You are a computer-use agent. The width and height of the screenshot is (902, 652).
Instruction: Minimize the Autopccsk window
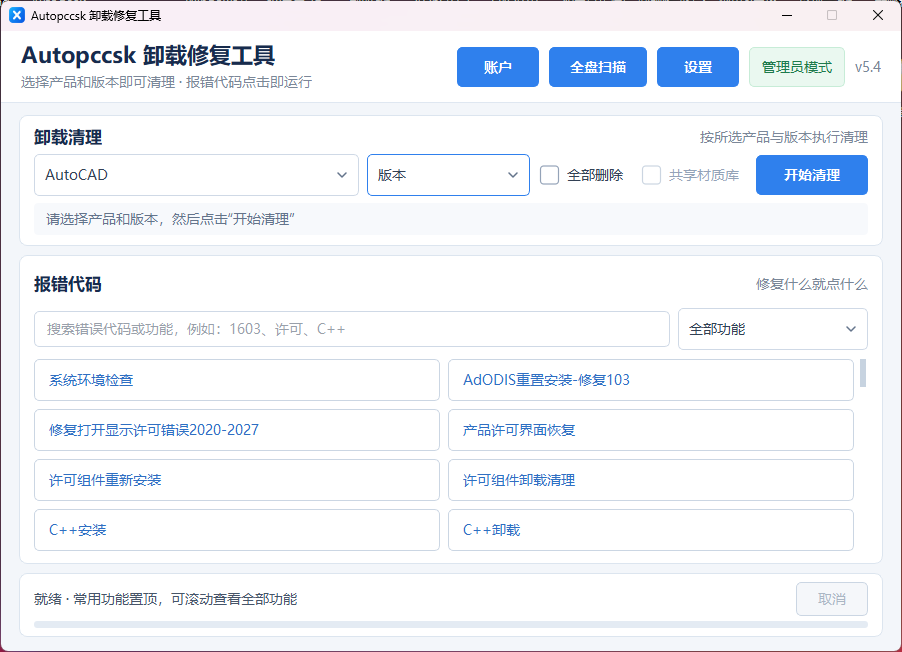[x=787, y=15]
